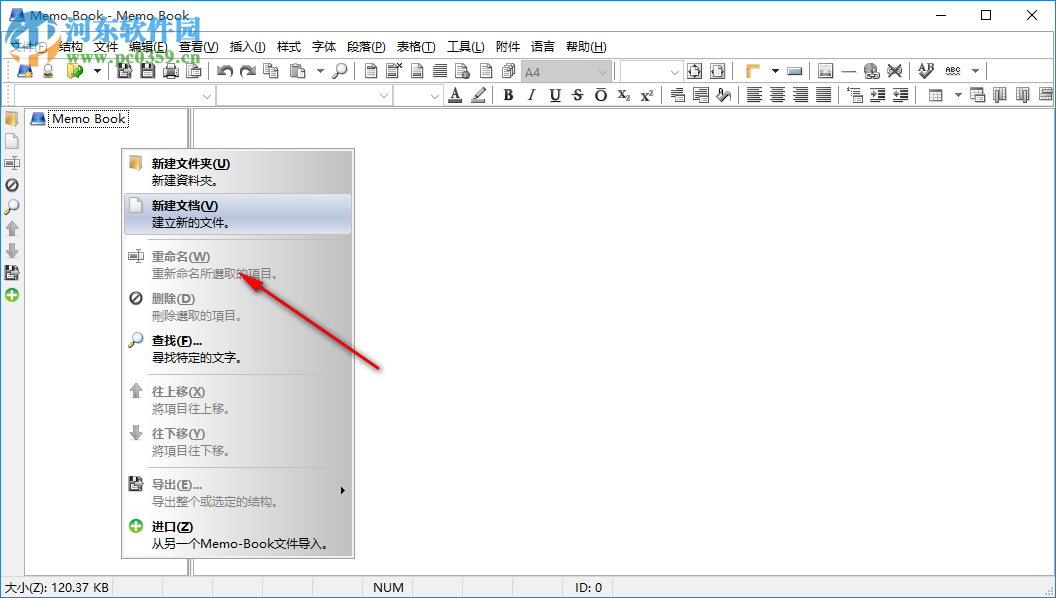
Task: Click the spell check AB checkmark icon
Action: pos(926,71)
